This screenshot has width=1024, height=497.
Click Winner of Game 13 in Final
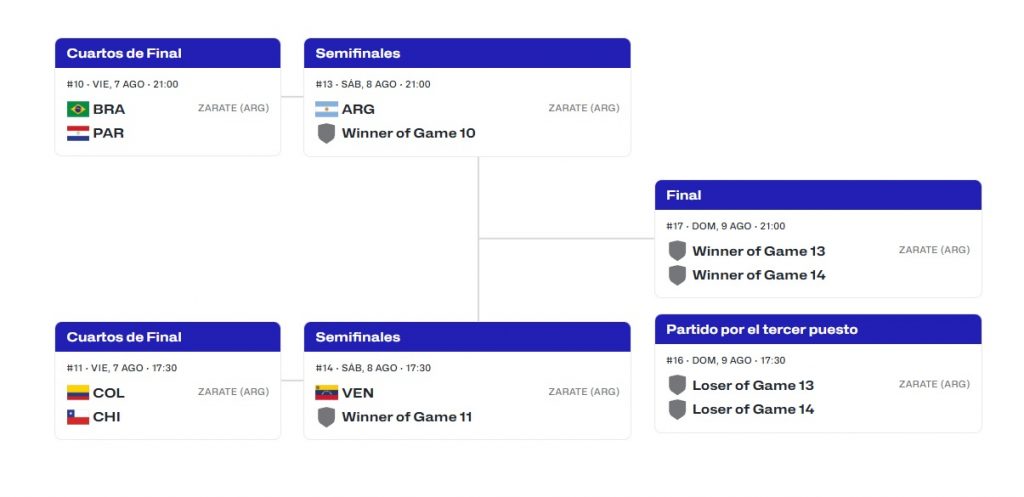tap(759, 251)
